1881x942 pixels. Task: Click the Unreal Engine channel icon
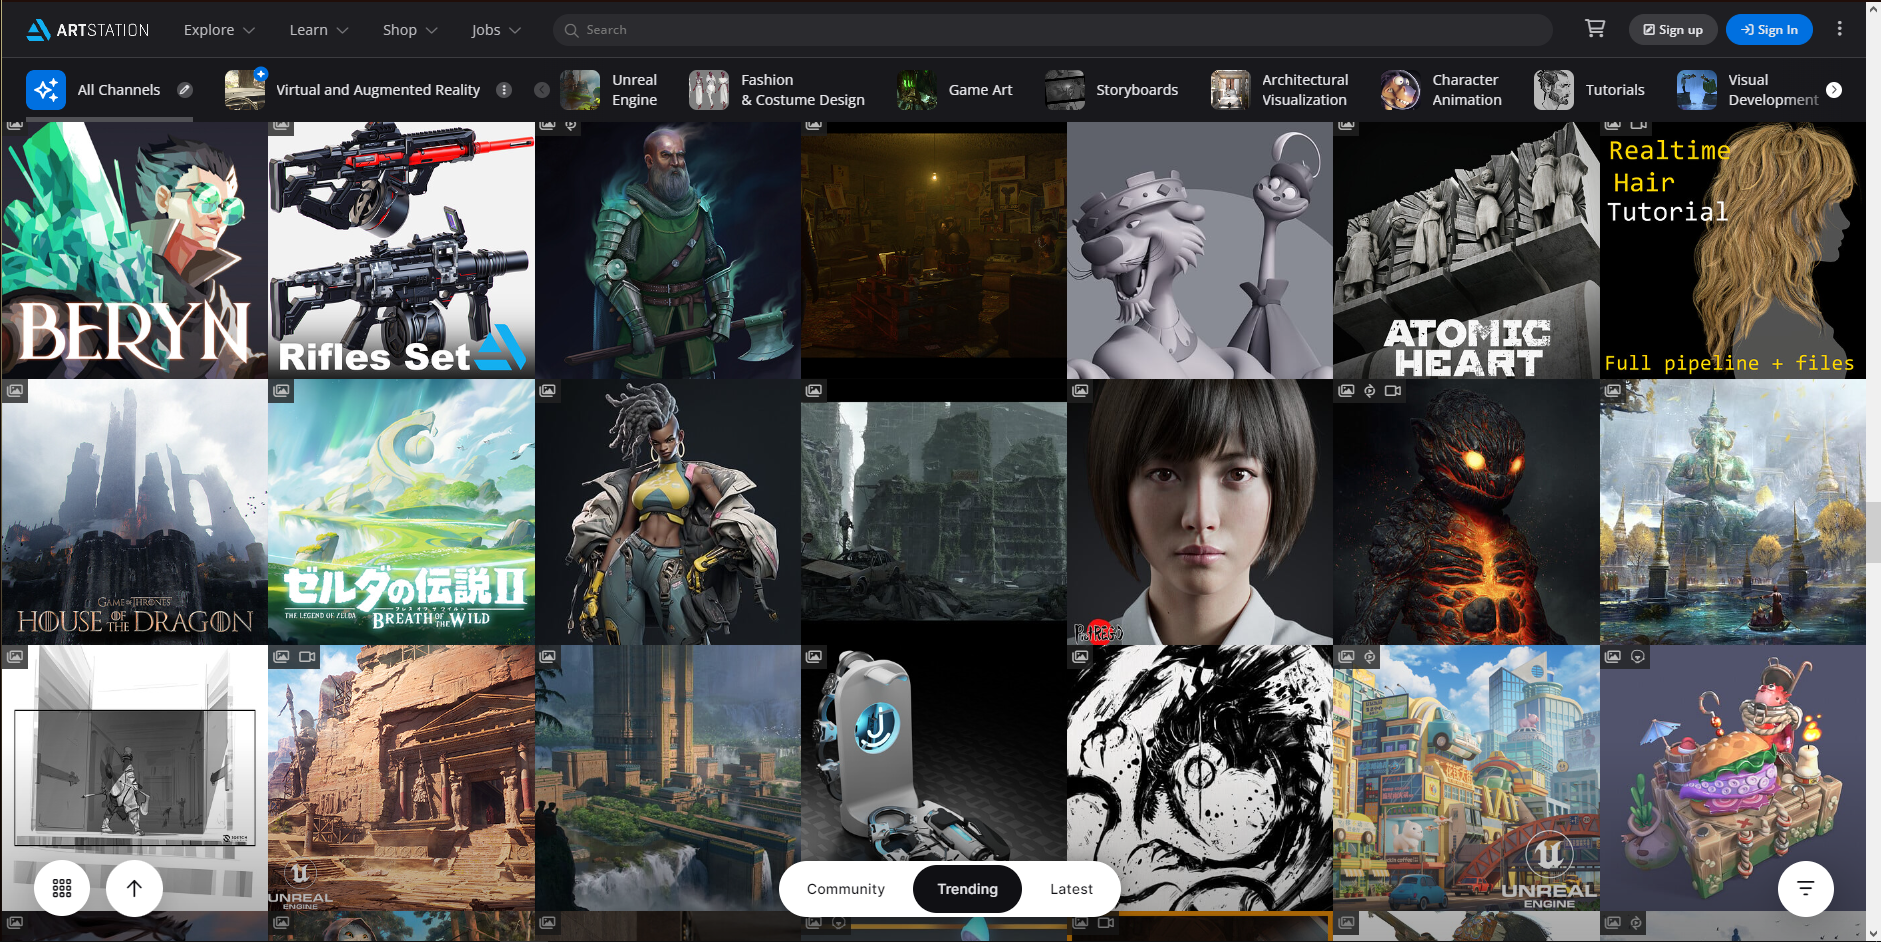pyautogui.click(x=580, y=90)
